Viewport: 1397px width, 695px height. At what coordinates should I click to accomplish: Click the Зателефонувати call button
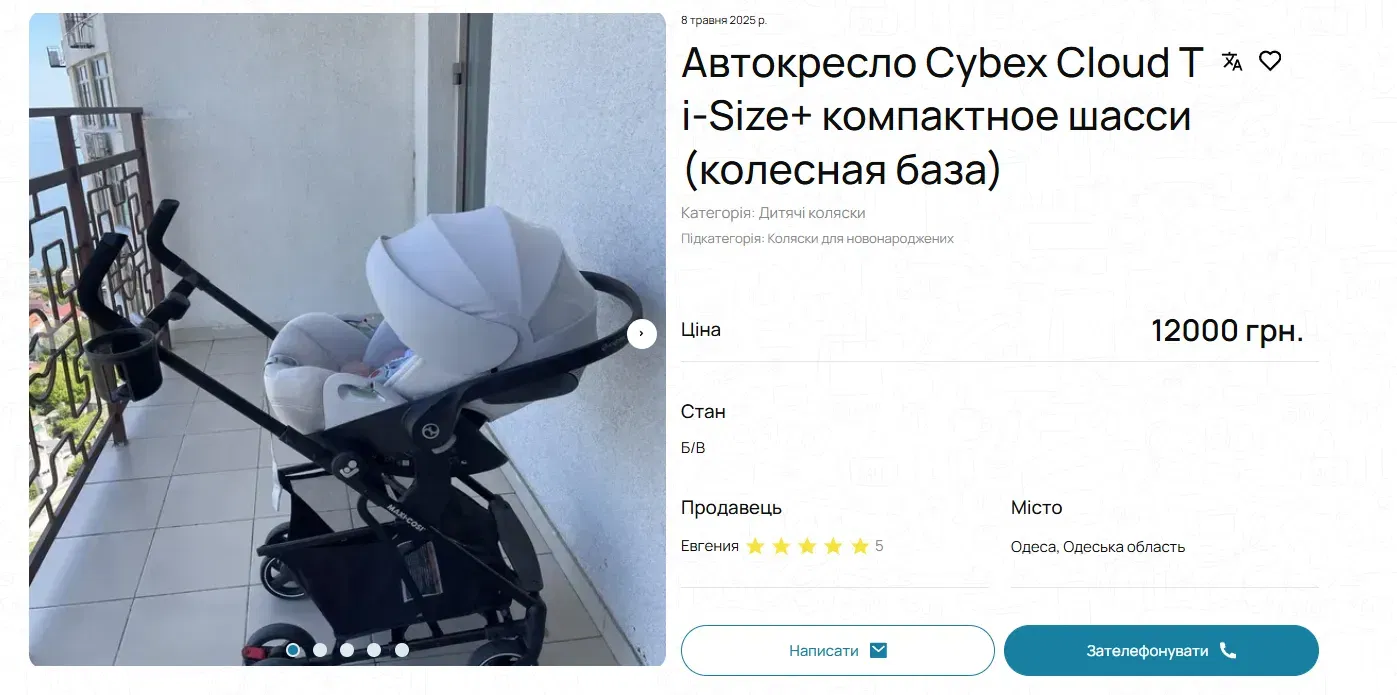(x=1161, y=650)
